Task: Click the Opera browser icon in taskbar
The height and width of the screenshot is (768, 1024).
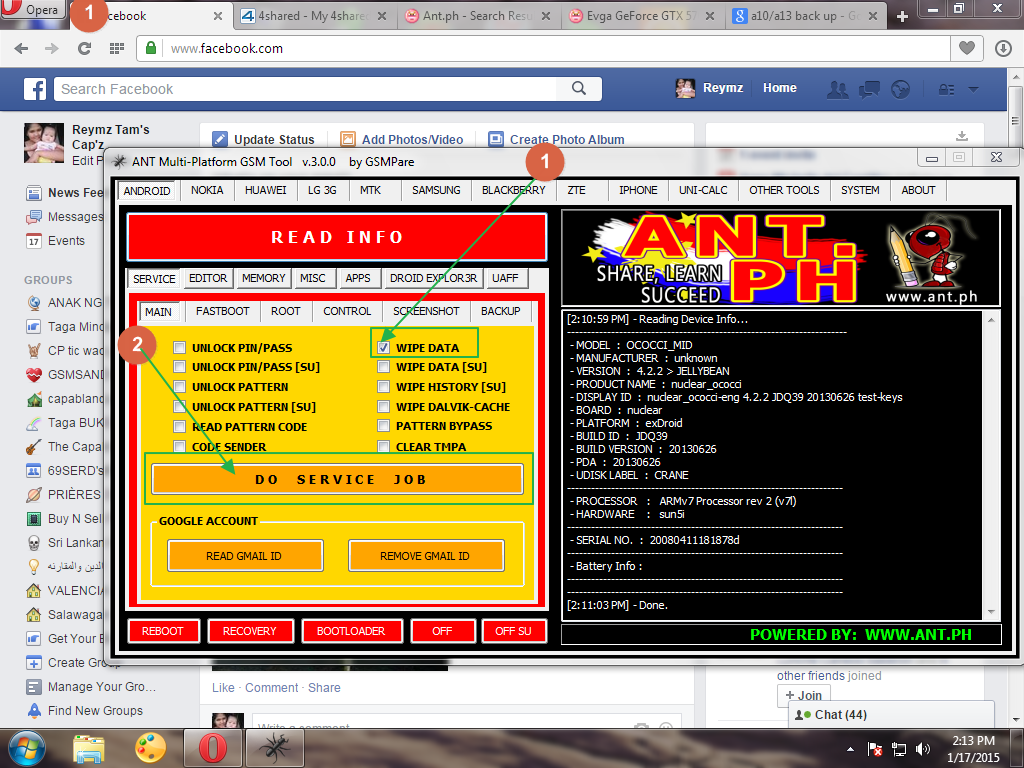Action: point(211,748)
